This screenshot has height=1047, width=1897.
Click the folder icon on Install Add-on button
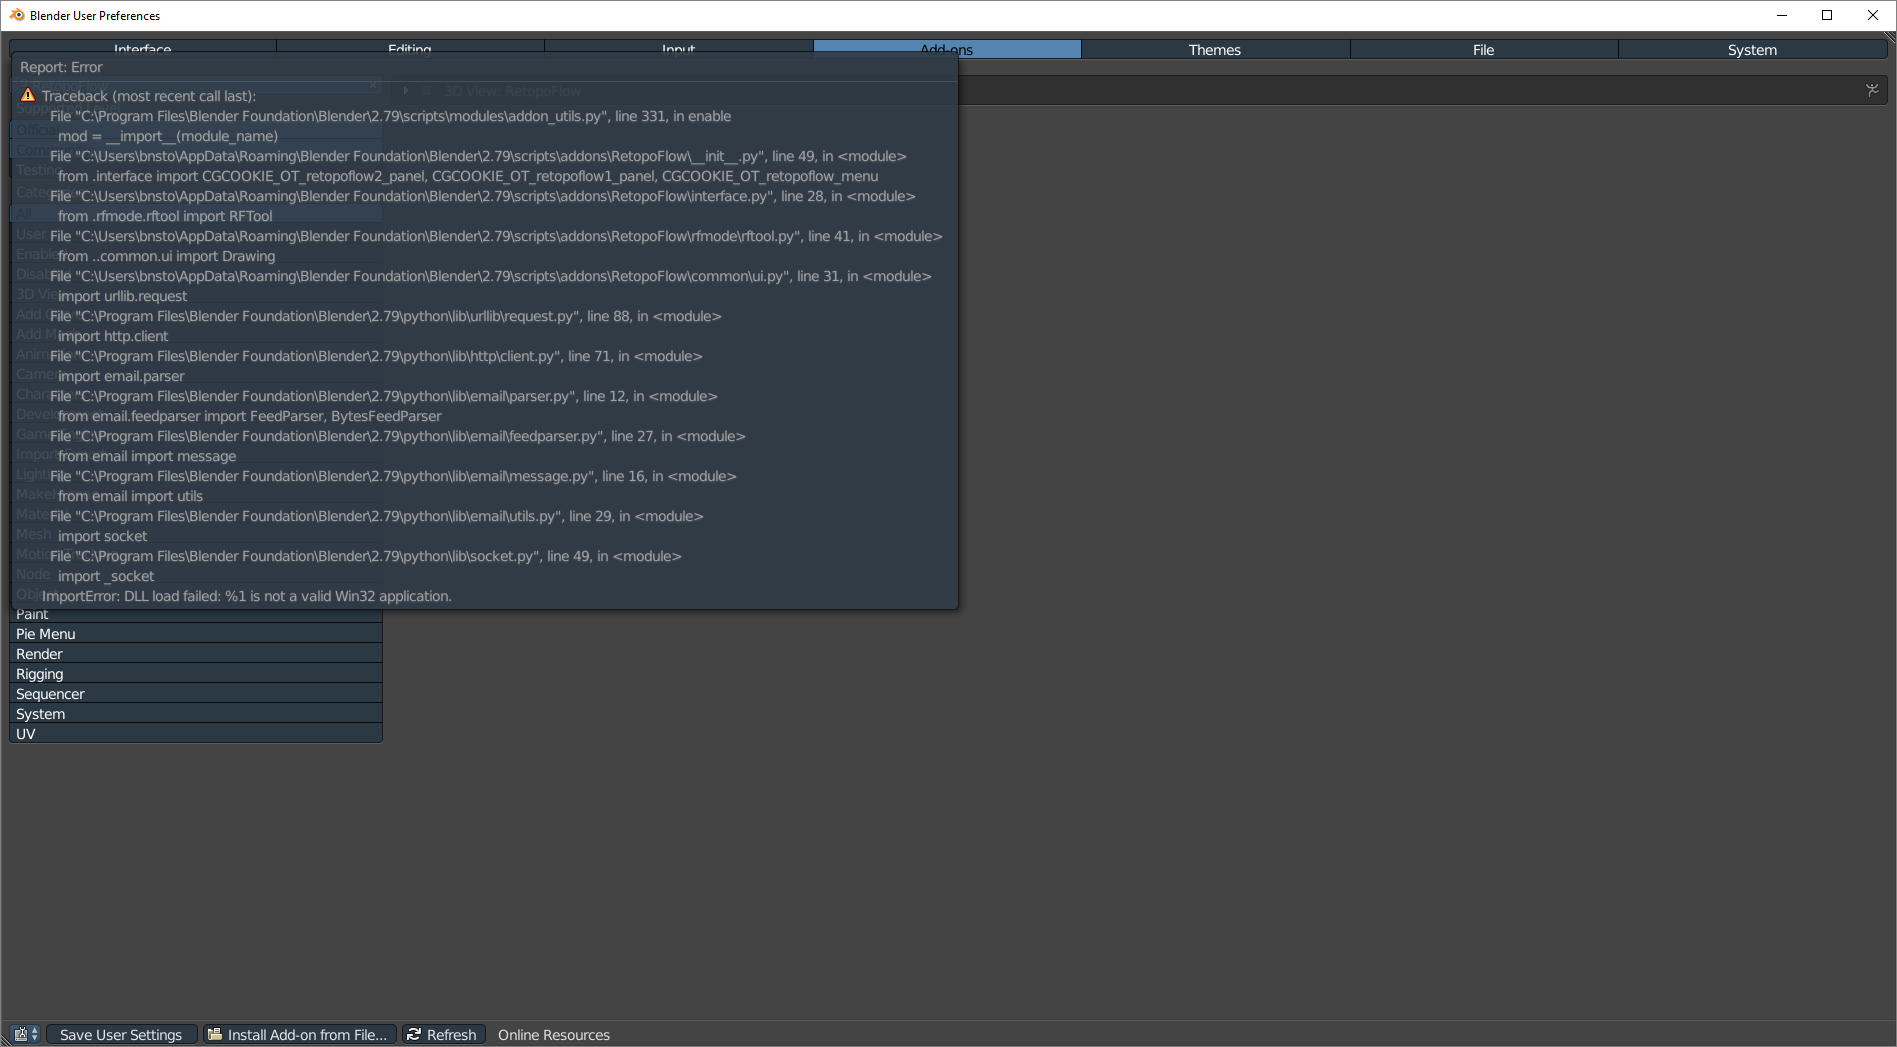(x=215, y=1034)
